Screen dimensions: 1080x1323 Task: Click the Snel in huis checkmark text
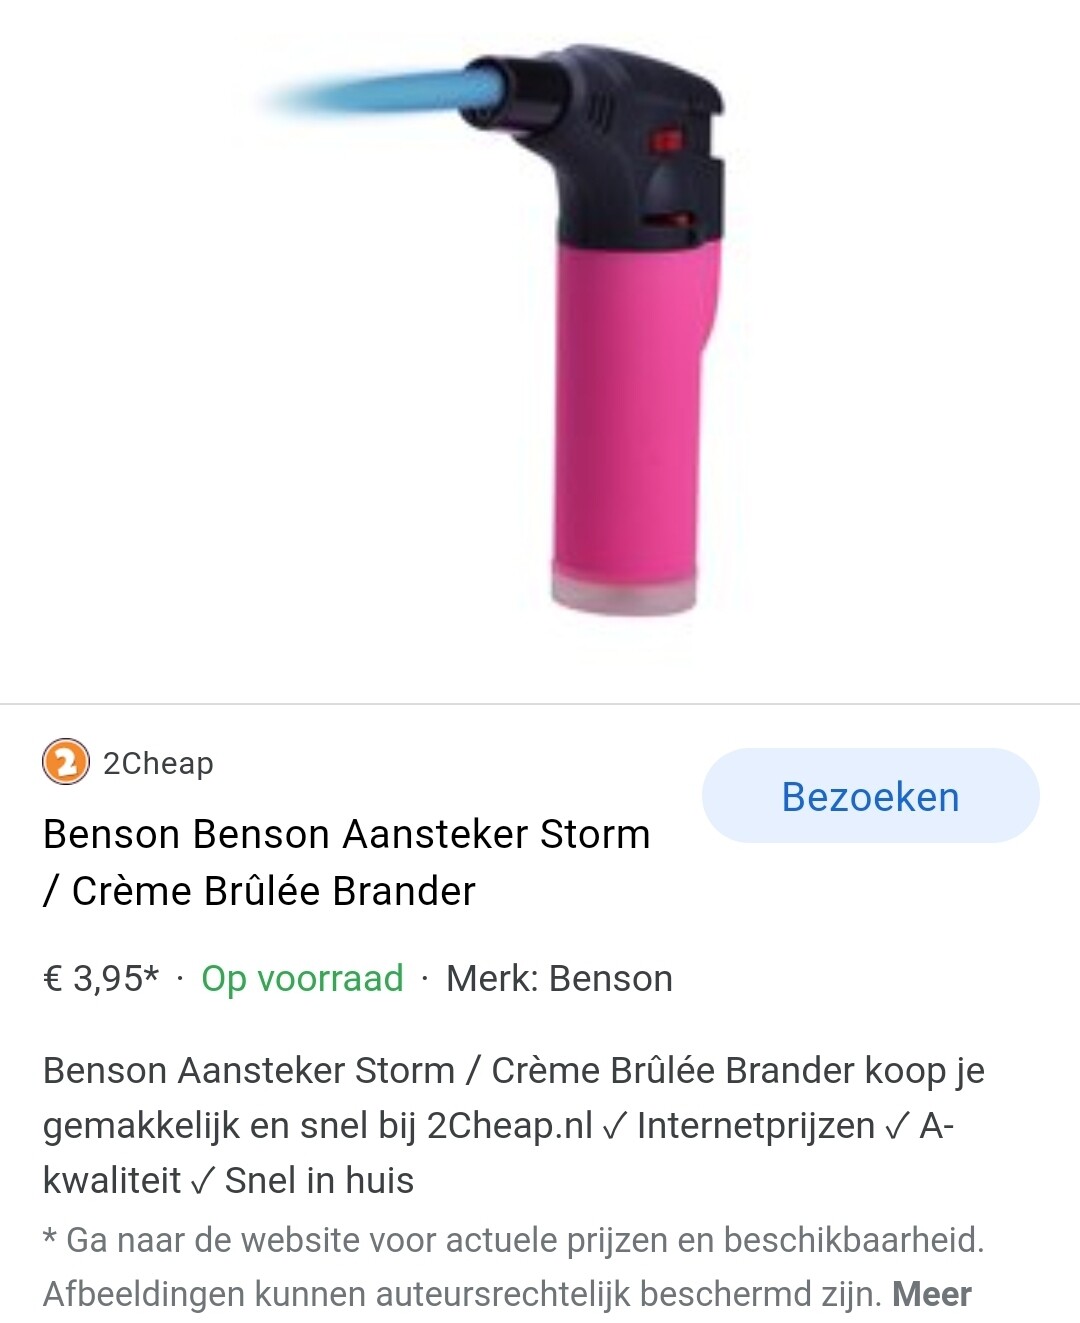301,1181
